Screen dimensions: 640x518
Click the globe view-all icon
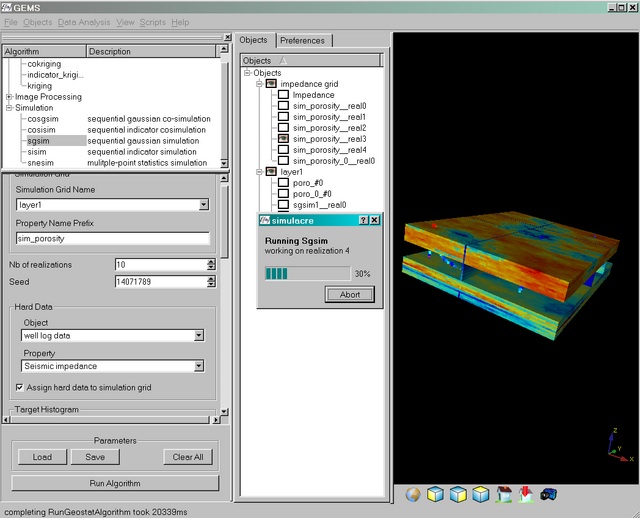pyautogui.click(x=413, y=494)
